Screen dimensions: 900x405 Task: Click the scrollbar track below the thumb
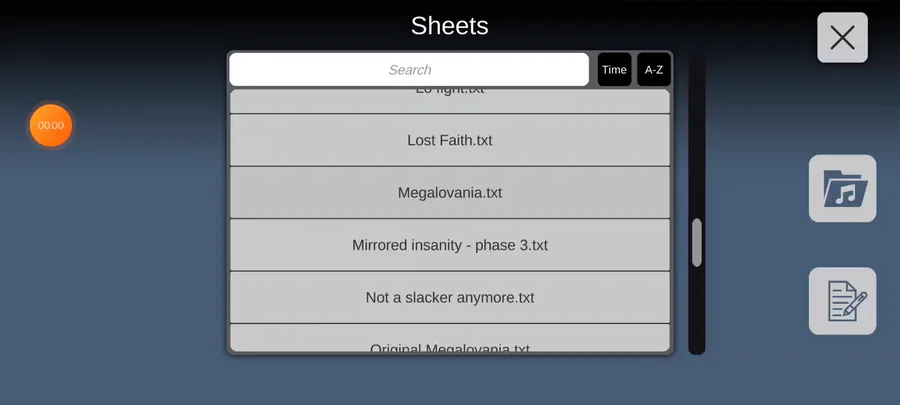point(697,310)
